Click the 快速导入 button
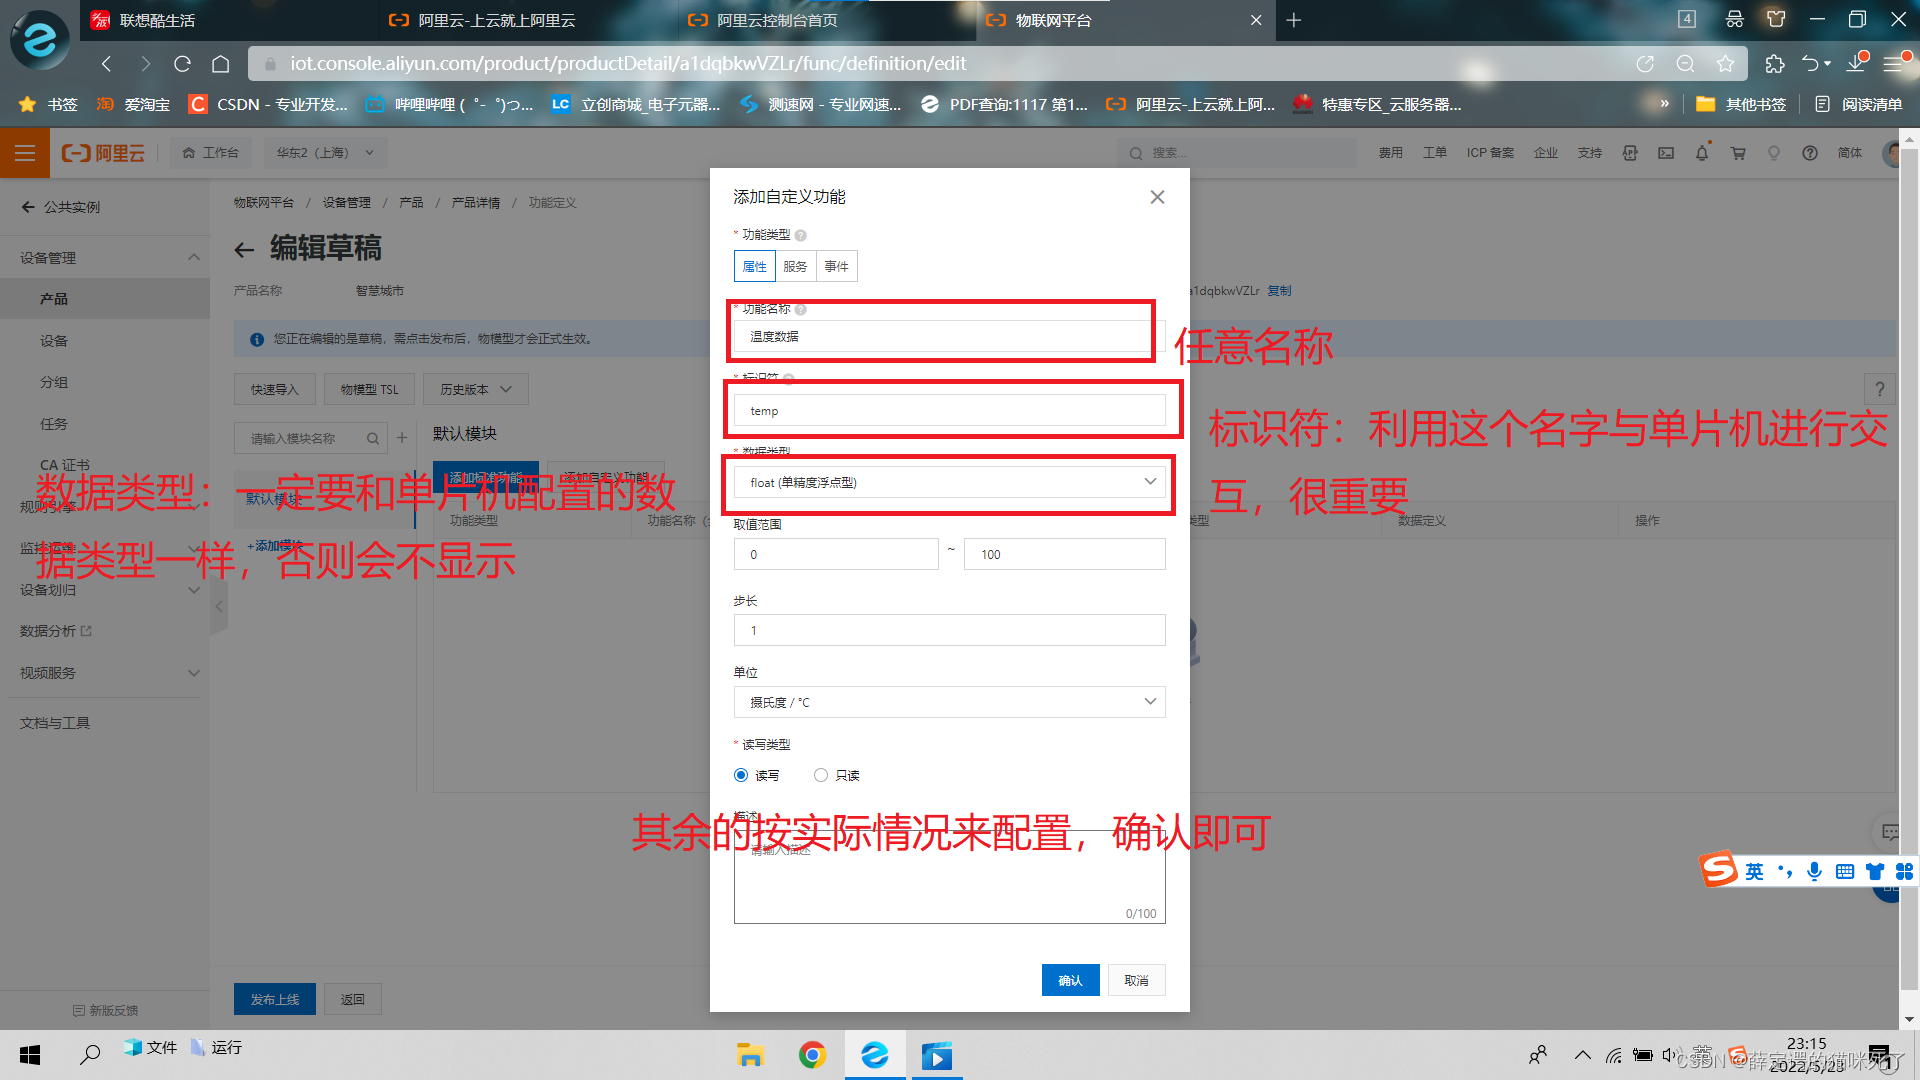The width and height of the screenshot is (1920, 1080). 274,389
